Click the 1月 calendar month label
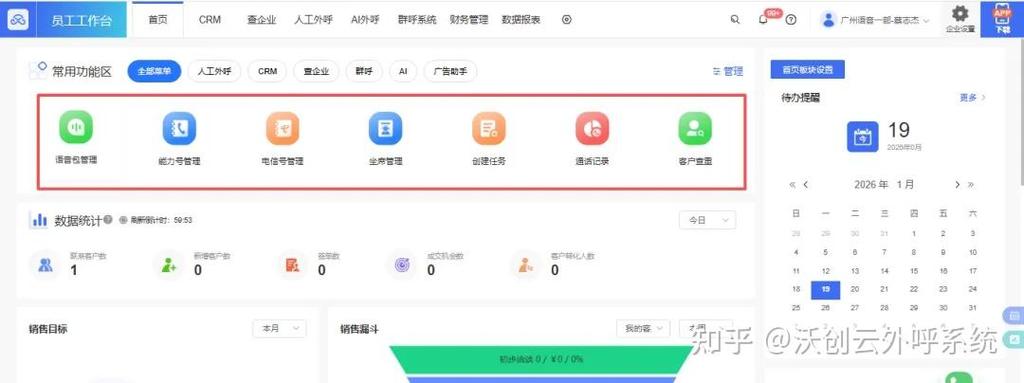The height and width of the screenshot is (383, 1024). tap(905, 185)
